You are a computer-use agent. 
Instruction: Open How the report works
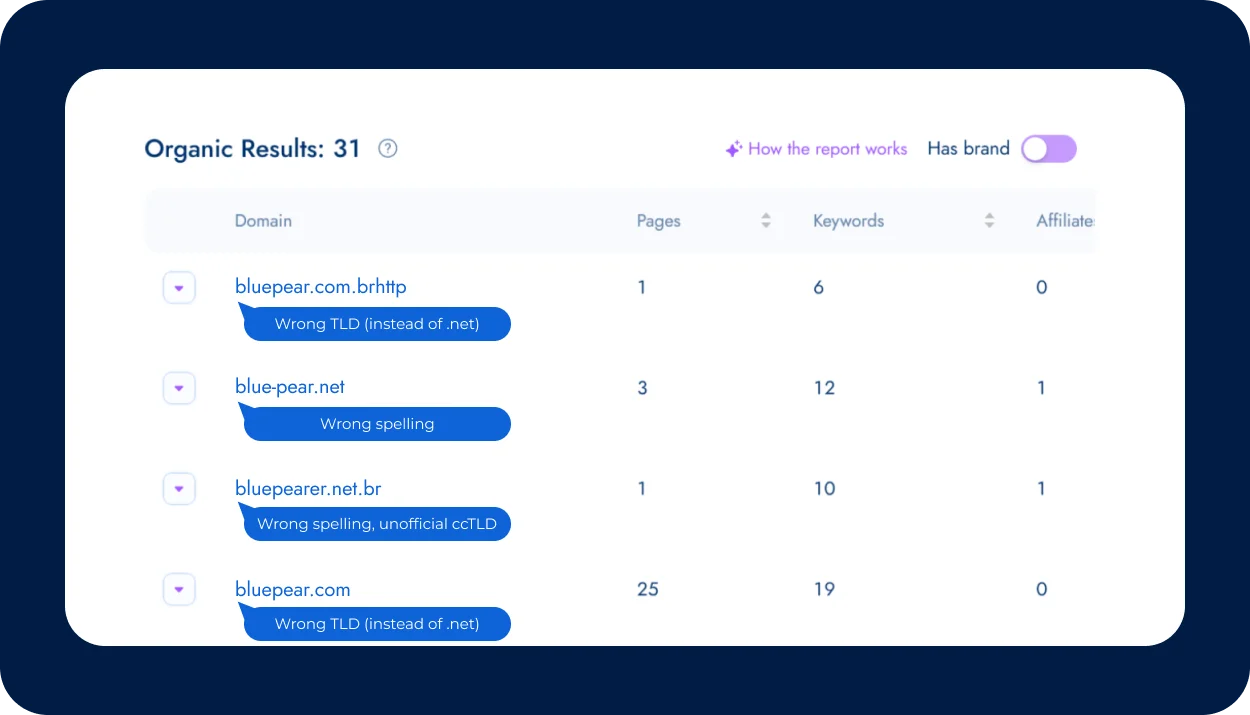coord(827,149)
